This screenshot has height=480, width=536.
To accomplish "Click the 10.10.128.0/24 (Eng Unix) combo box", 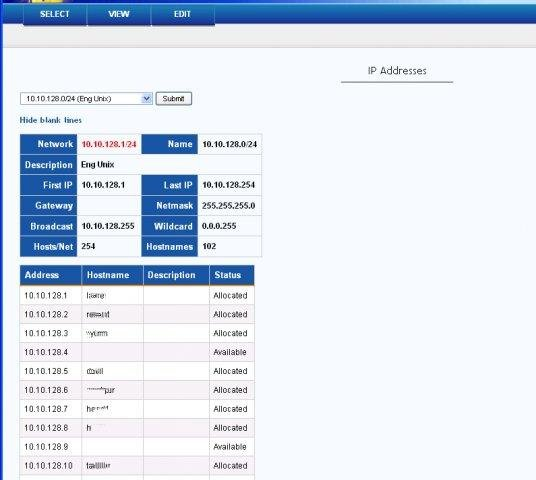I will tap(86, 98).
